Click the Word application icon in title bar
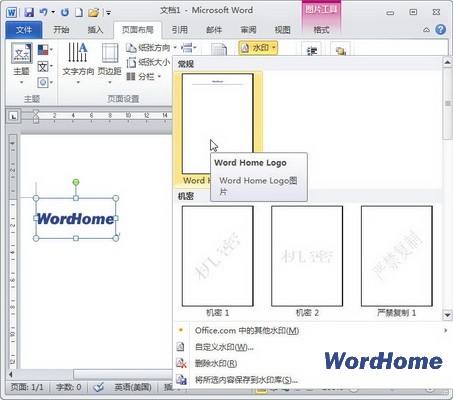The height and width of the screenshot is (400, 453). 11,13
